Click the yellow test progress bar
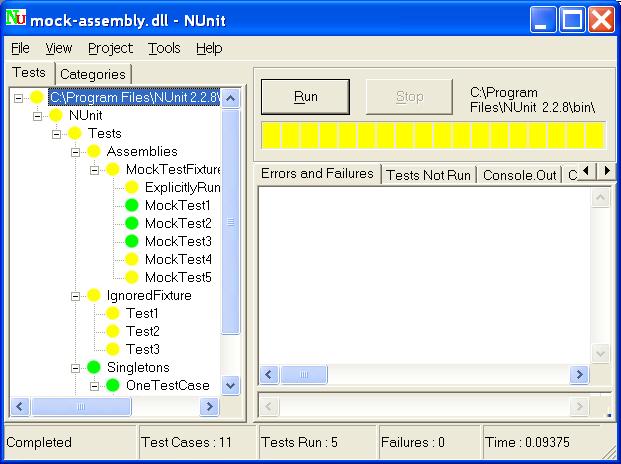 tap(433, 135)
